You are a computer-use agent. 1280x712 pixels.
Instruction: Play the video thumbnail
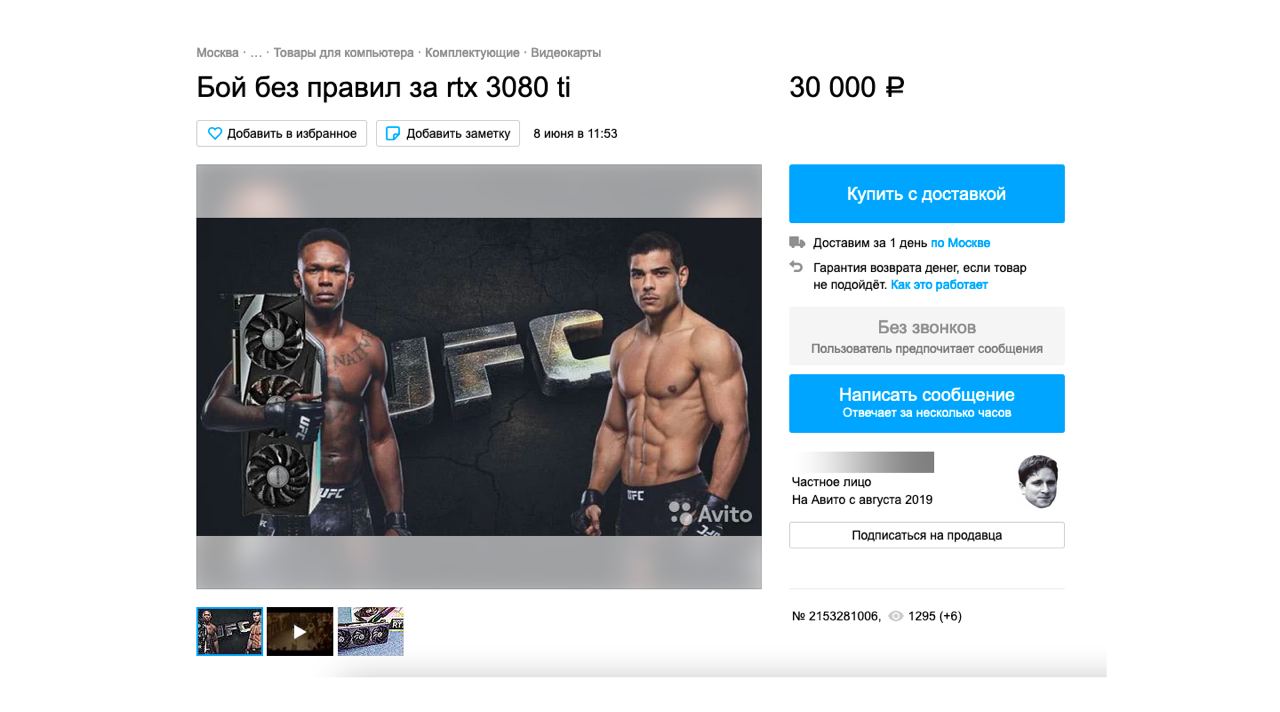300,631
